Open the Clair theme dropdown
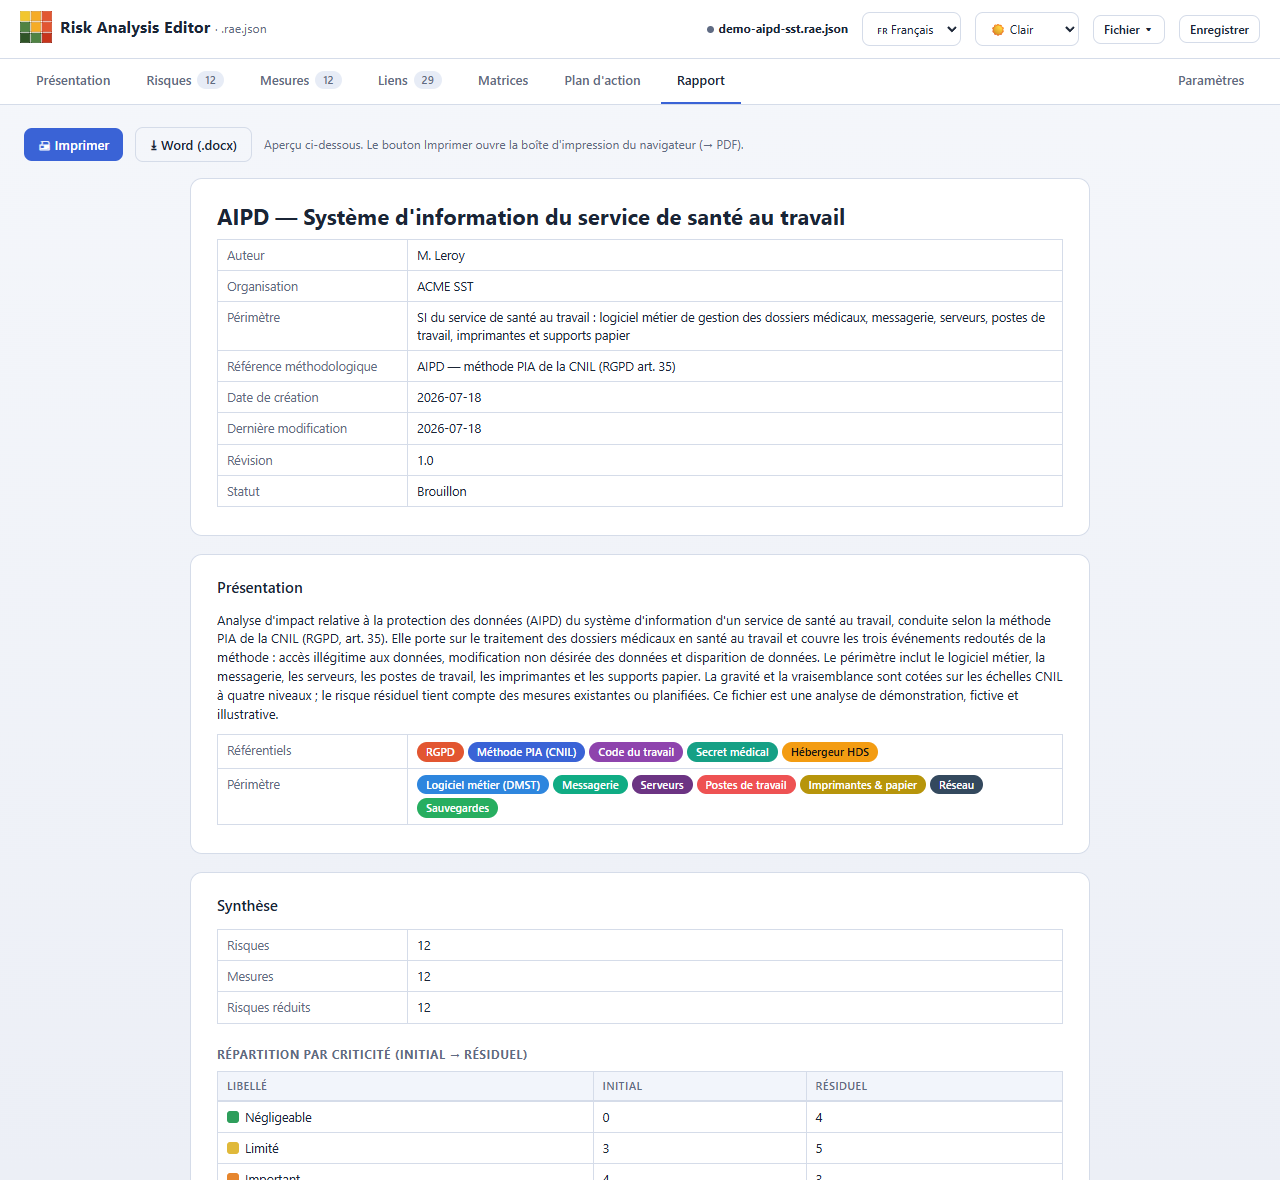Screen dimensions: 1280x1180 pos(1027,29)
